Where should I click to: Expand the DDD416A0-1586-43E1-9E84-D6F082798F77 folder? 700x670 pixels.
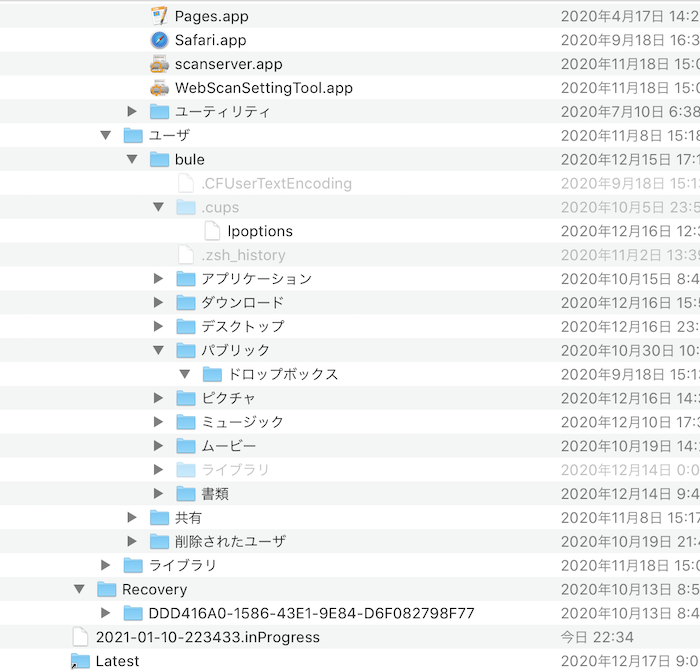click(105, 613)
